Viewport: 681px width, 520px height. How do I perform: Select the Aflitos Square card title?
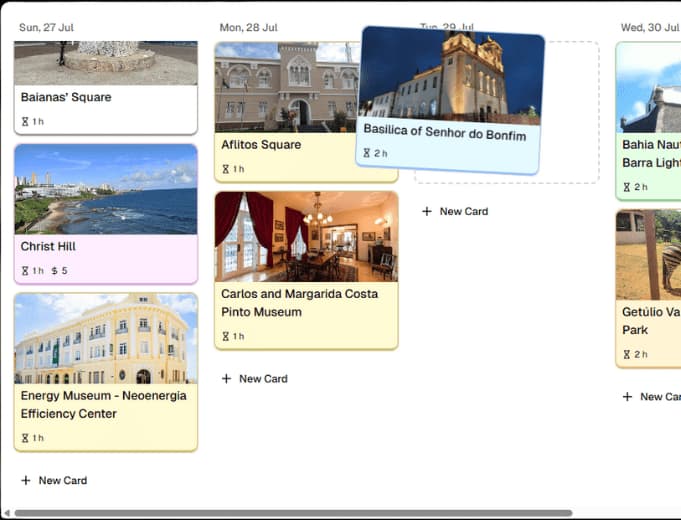(261, 145)
